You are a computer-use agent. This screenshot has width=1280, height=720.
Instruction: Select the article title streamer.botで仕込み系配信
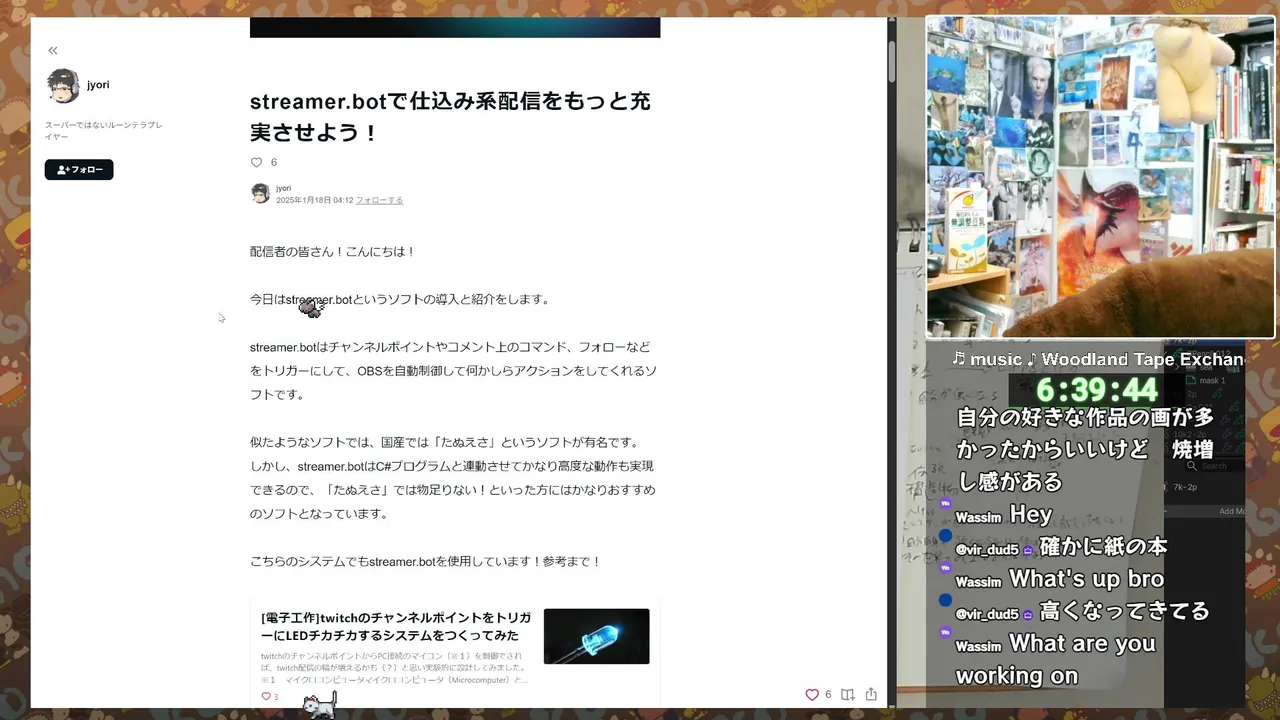pyautogui.click(x=450, y=116)
